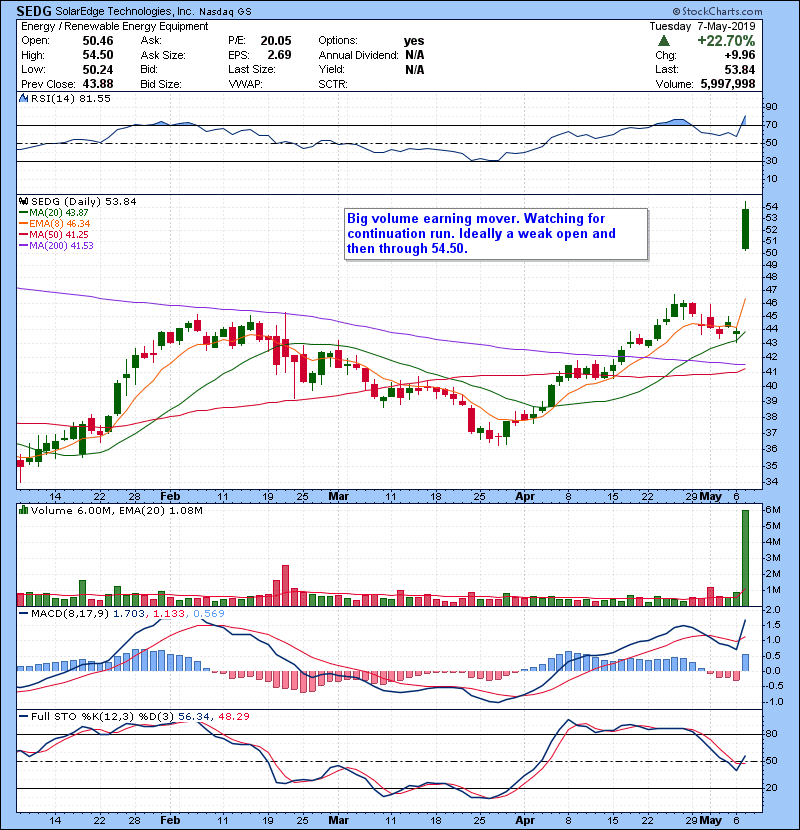Click the Ask Size: label

click(163, 55)
